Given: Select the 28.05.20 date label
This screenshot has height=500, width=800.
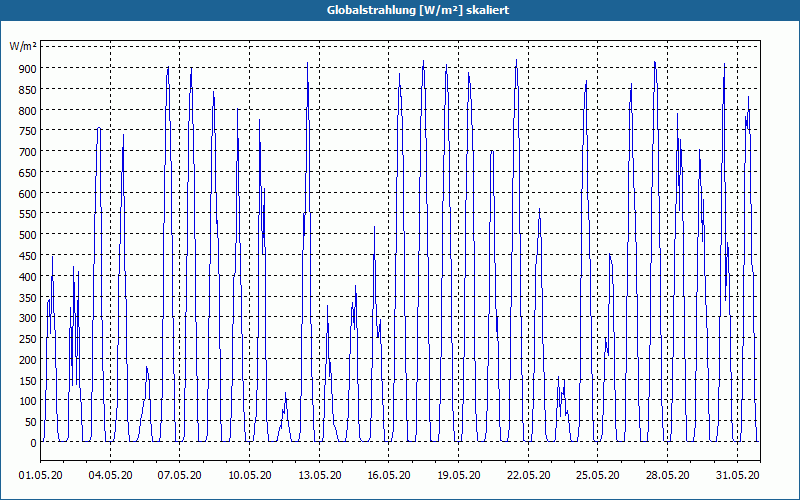Looking at the screenshot, I should tap(667, 475).
